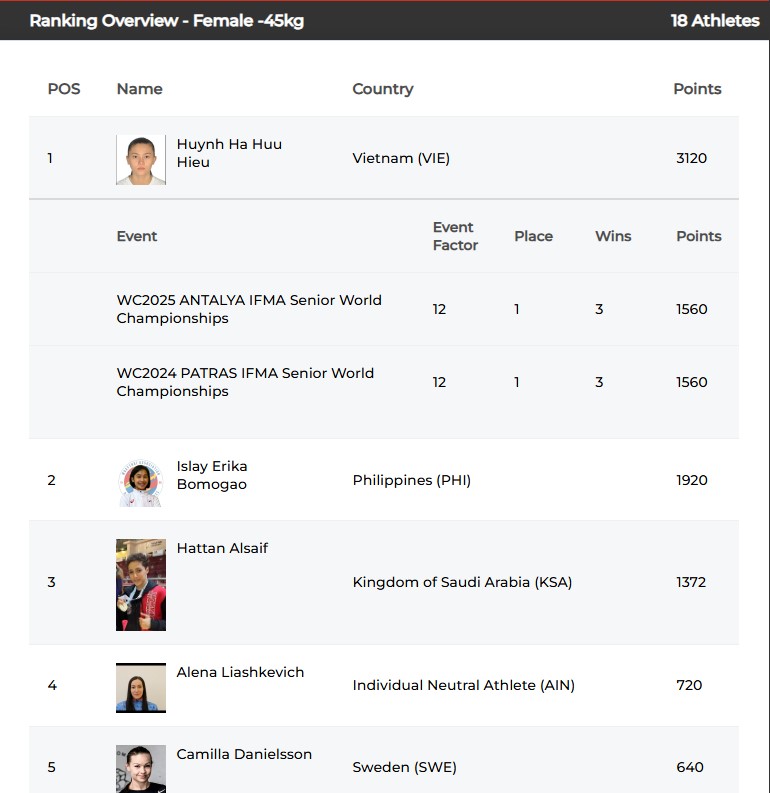Select the WC2024 PATRAS World Championships event

[x=245, y=382]
